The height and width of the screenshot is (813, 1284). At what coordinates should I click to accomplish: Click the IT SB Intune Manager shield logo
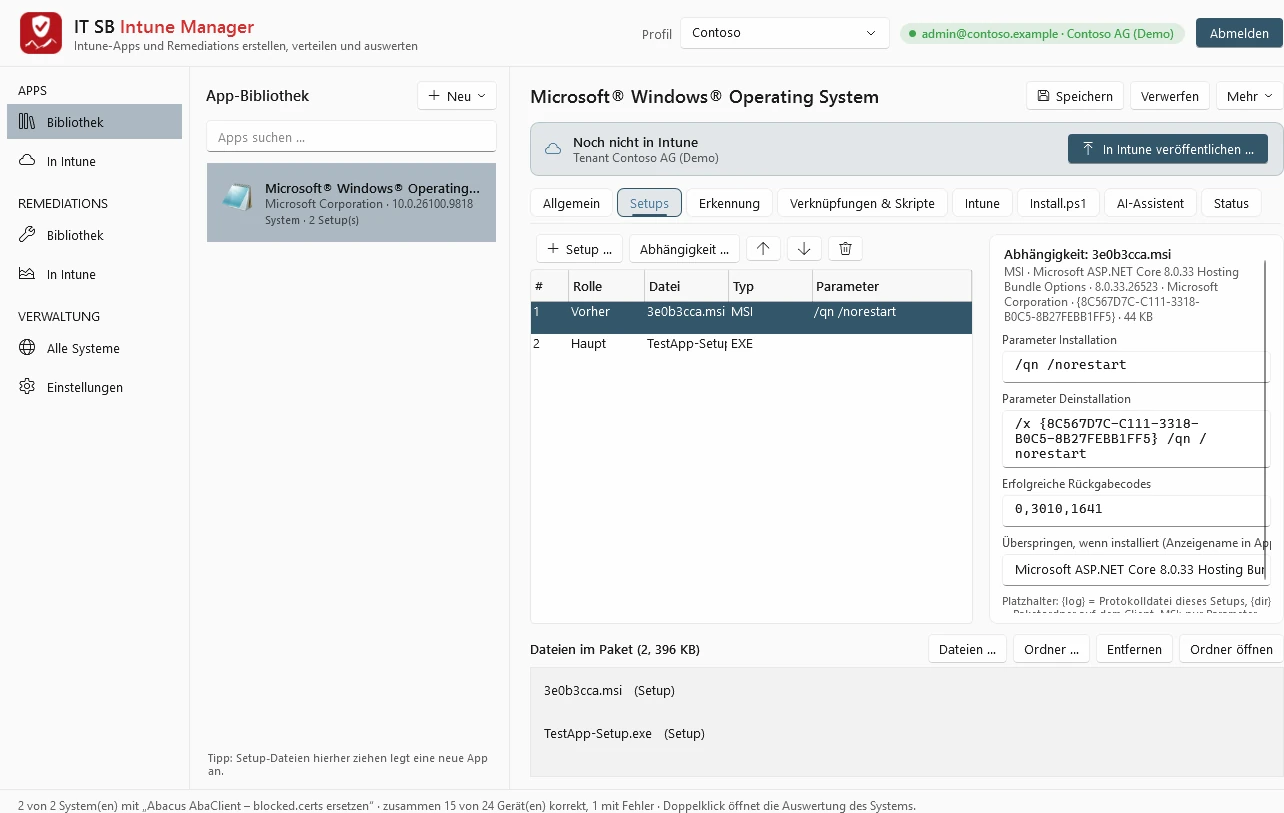(x=41, y=33)
